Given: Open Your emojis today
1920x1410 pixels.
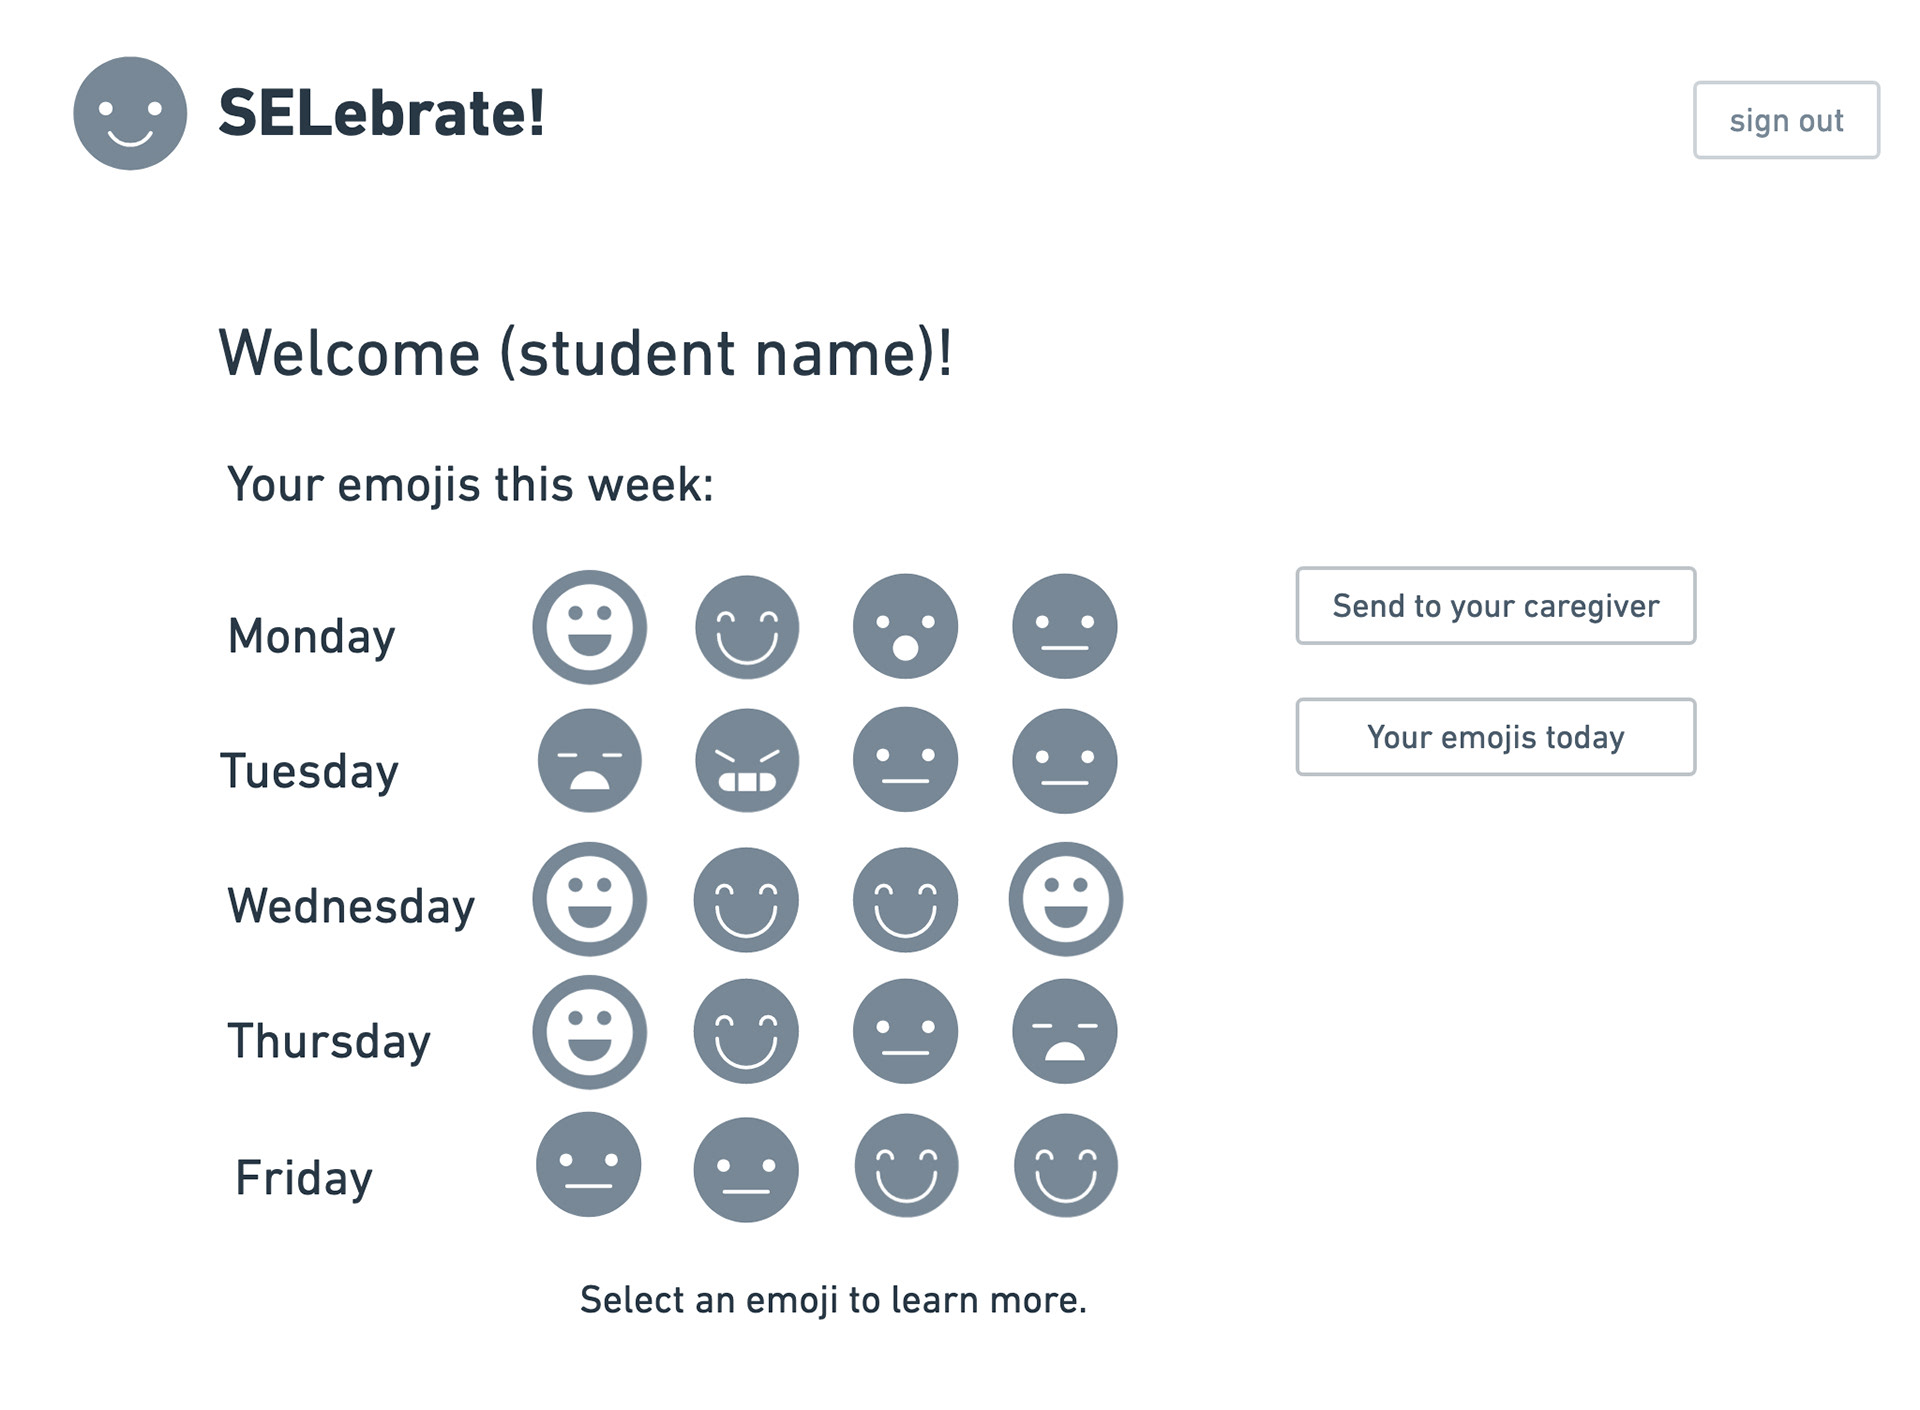Looking at the screenshot, I should tap(1495, 737).
